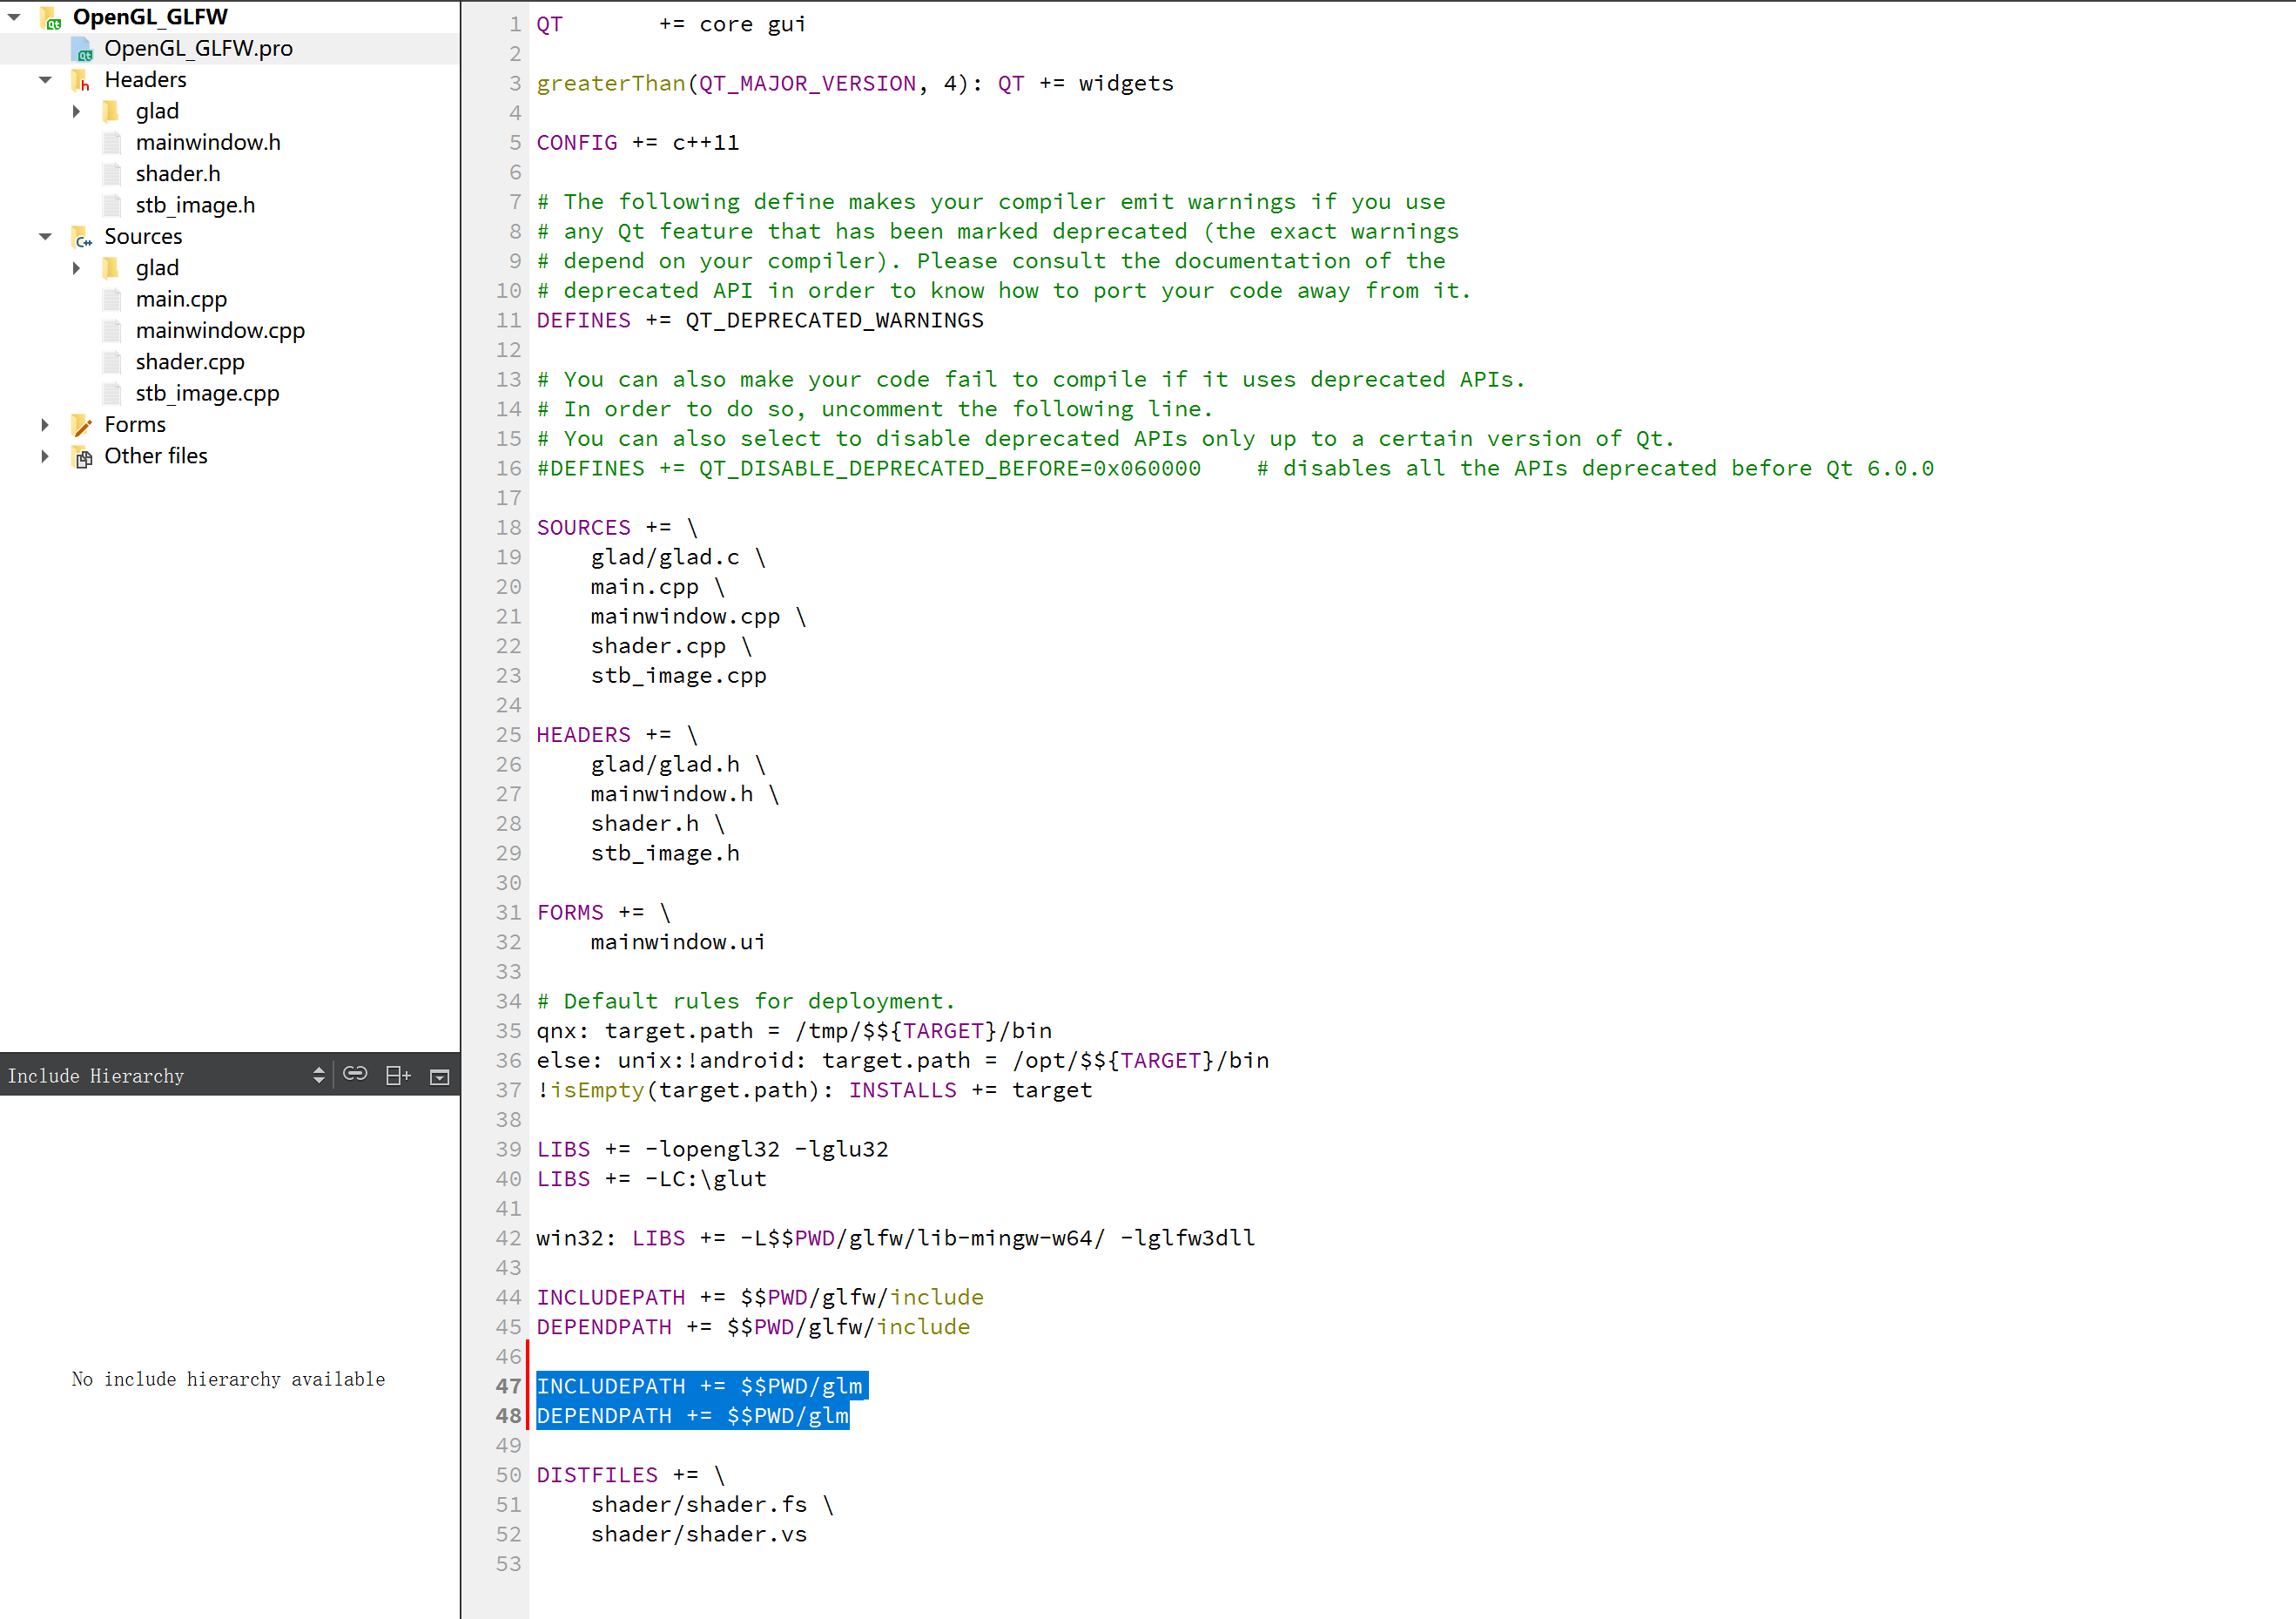The height and width of the screenshot is (1619, 2296).
Task: Select main.cpp in Sources
Action: (181, 299)
